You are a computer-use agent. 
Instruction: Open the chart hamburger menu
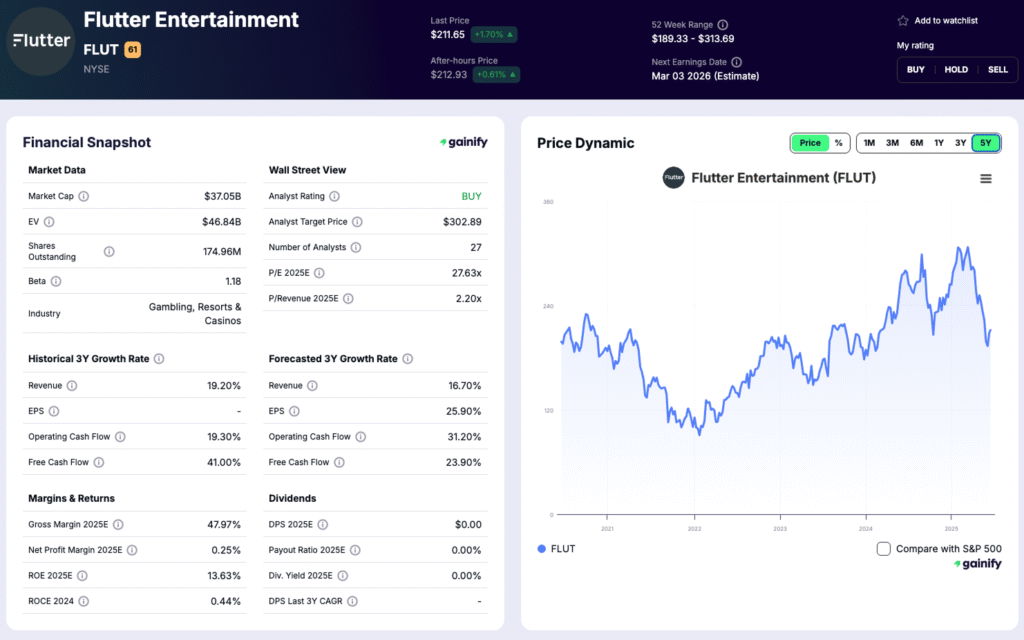pos(986,177)
